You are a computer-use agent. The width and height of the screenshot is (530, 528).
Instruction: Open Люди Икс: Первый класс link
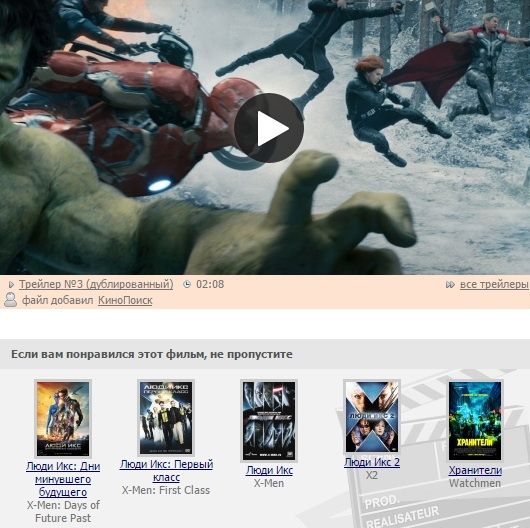[x=166, y=471]
